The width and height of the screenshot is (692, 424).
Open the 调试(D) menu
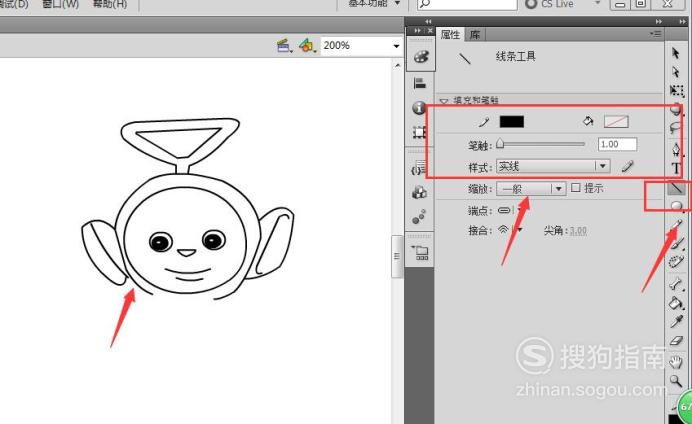pyautogui.click(x=14, y=4)
